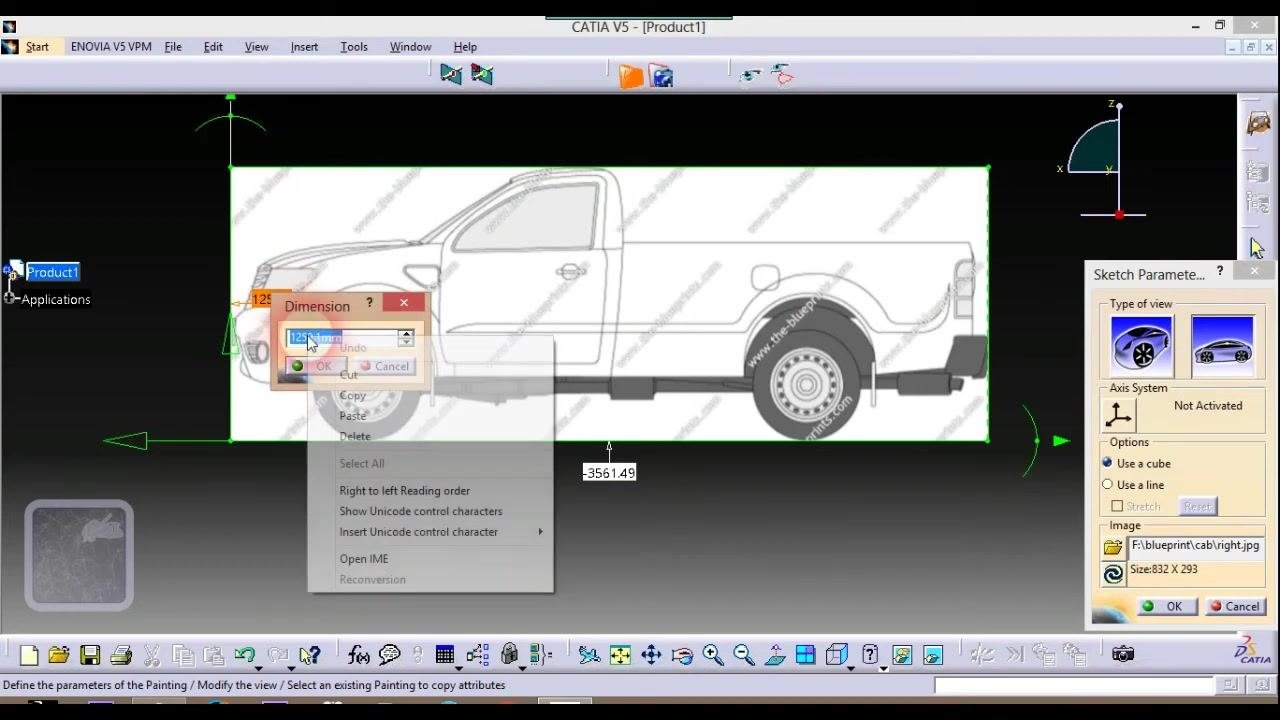Click the Create Multi-View icon
Viewport: 1280px width, 720px height.
805,655
